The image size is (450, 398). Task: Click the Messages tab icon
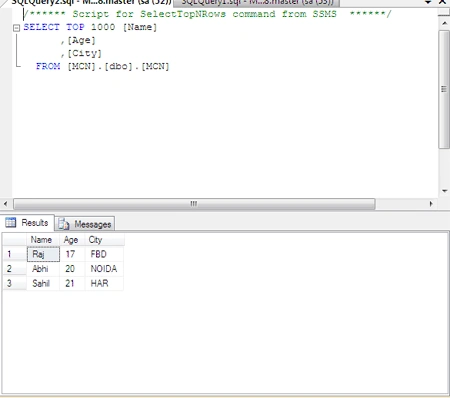(64, 224)
